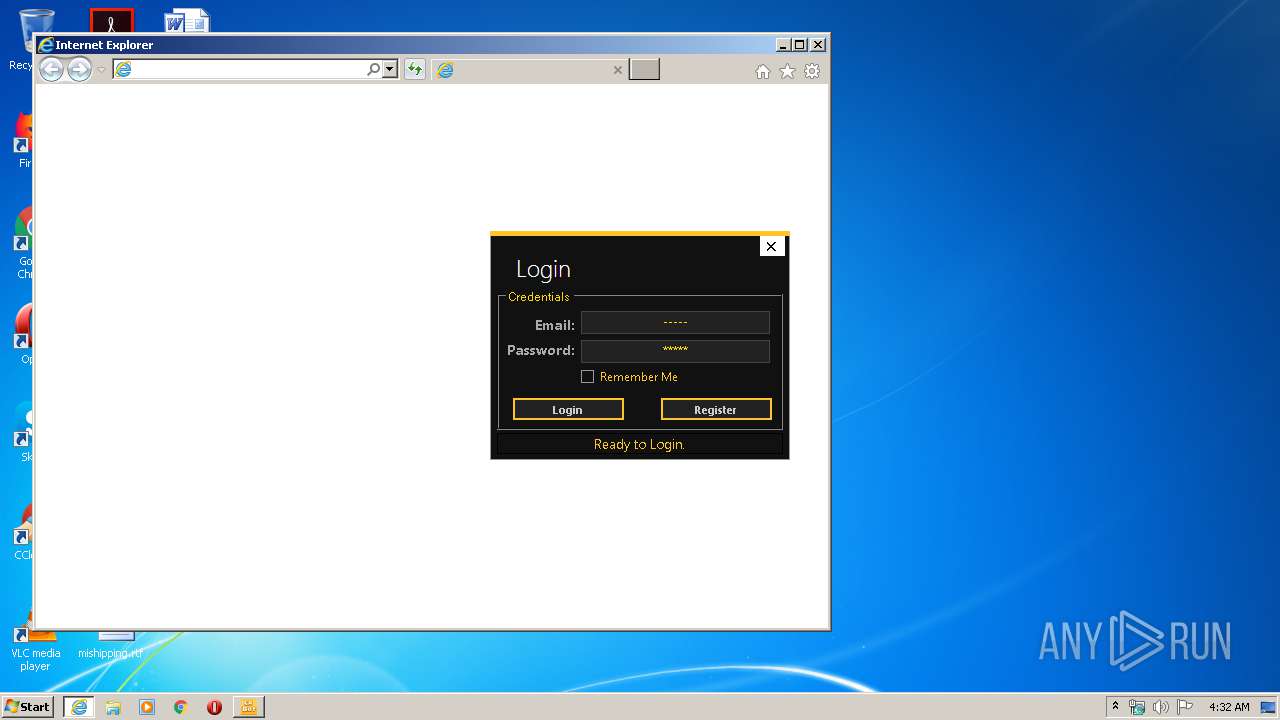Click the Internet Explorer address bar

pos(240,69)
